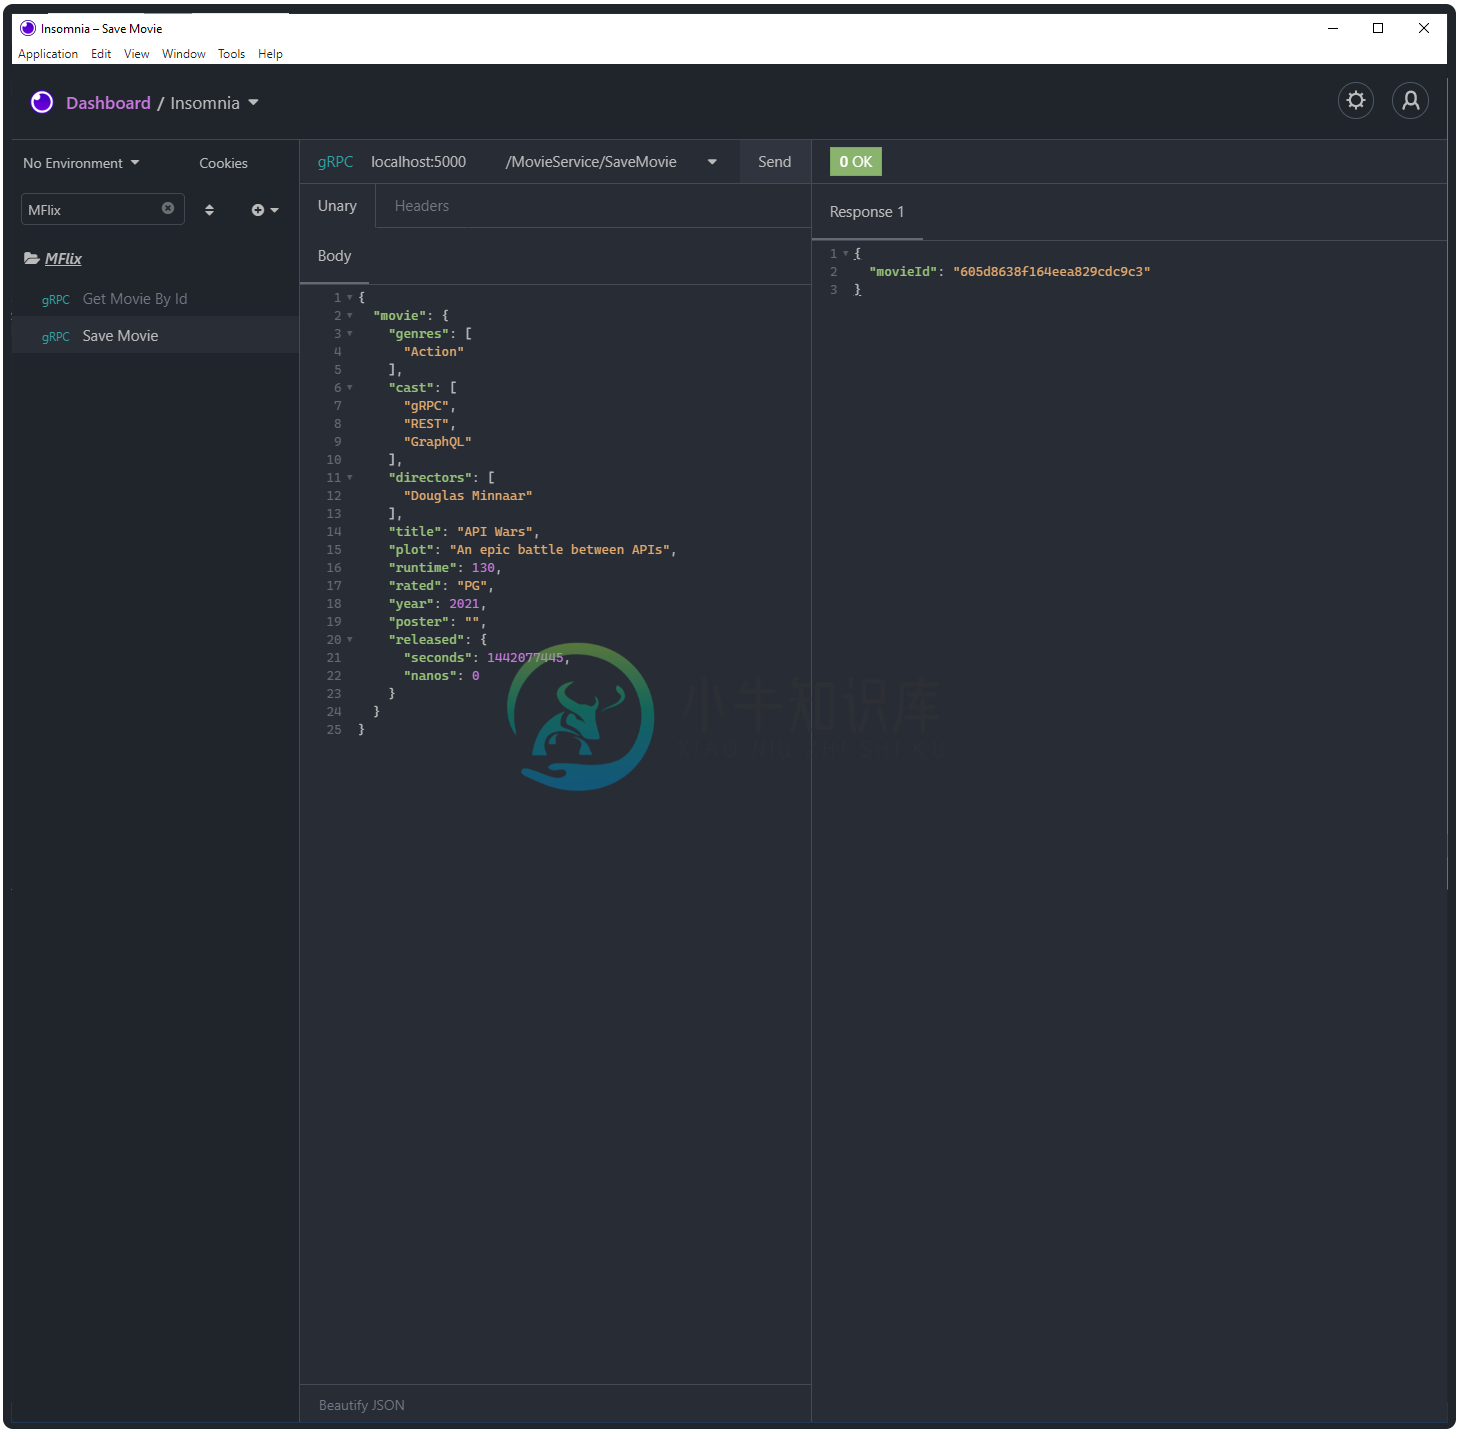The image size is (1460, 1433).
Task: Click the "Action" genre entry
Action: coord(434,352)
